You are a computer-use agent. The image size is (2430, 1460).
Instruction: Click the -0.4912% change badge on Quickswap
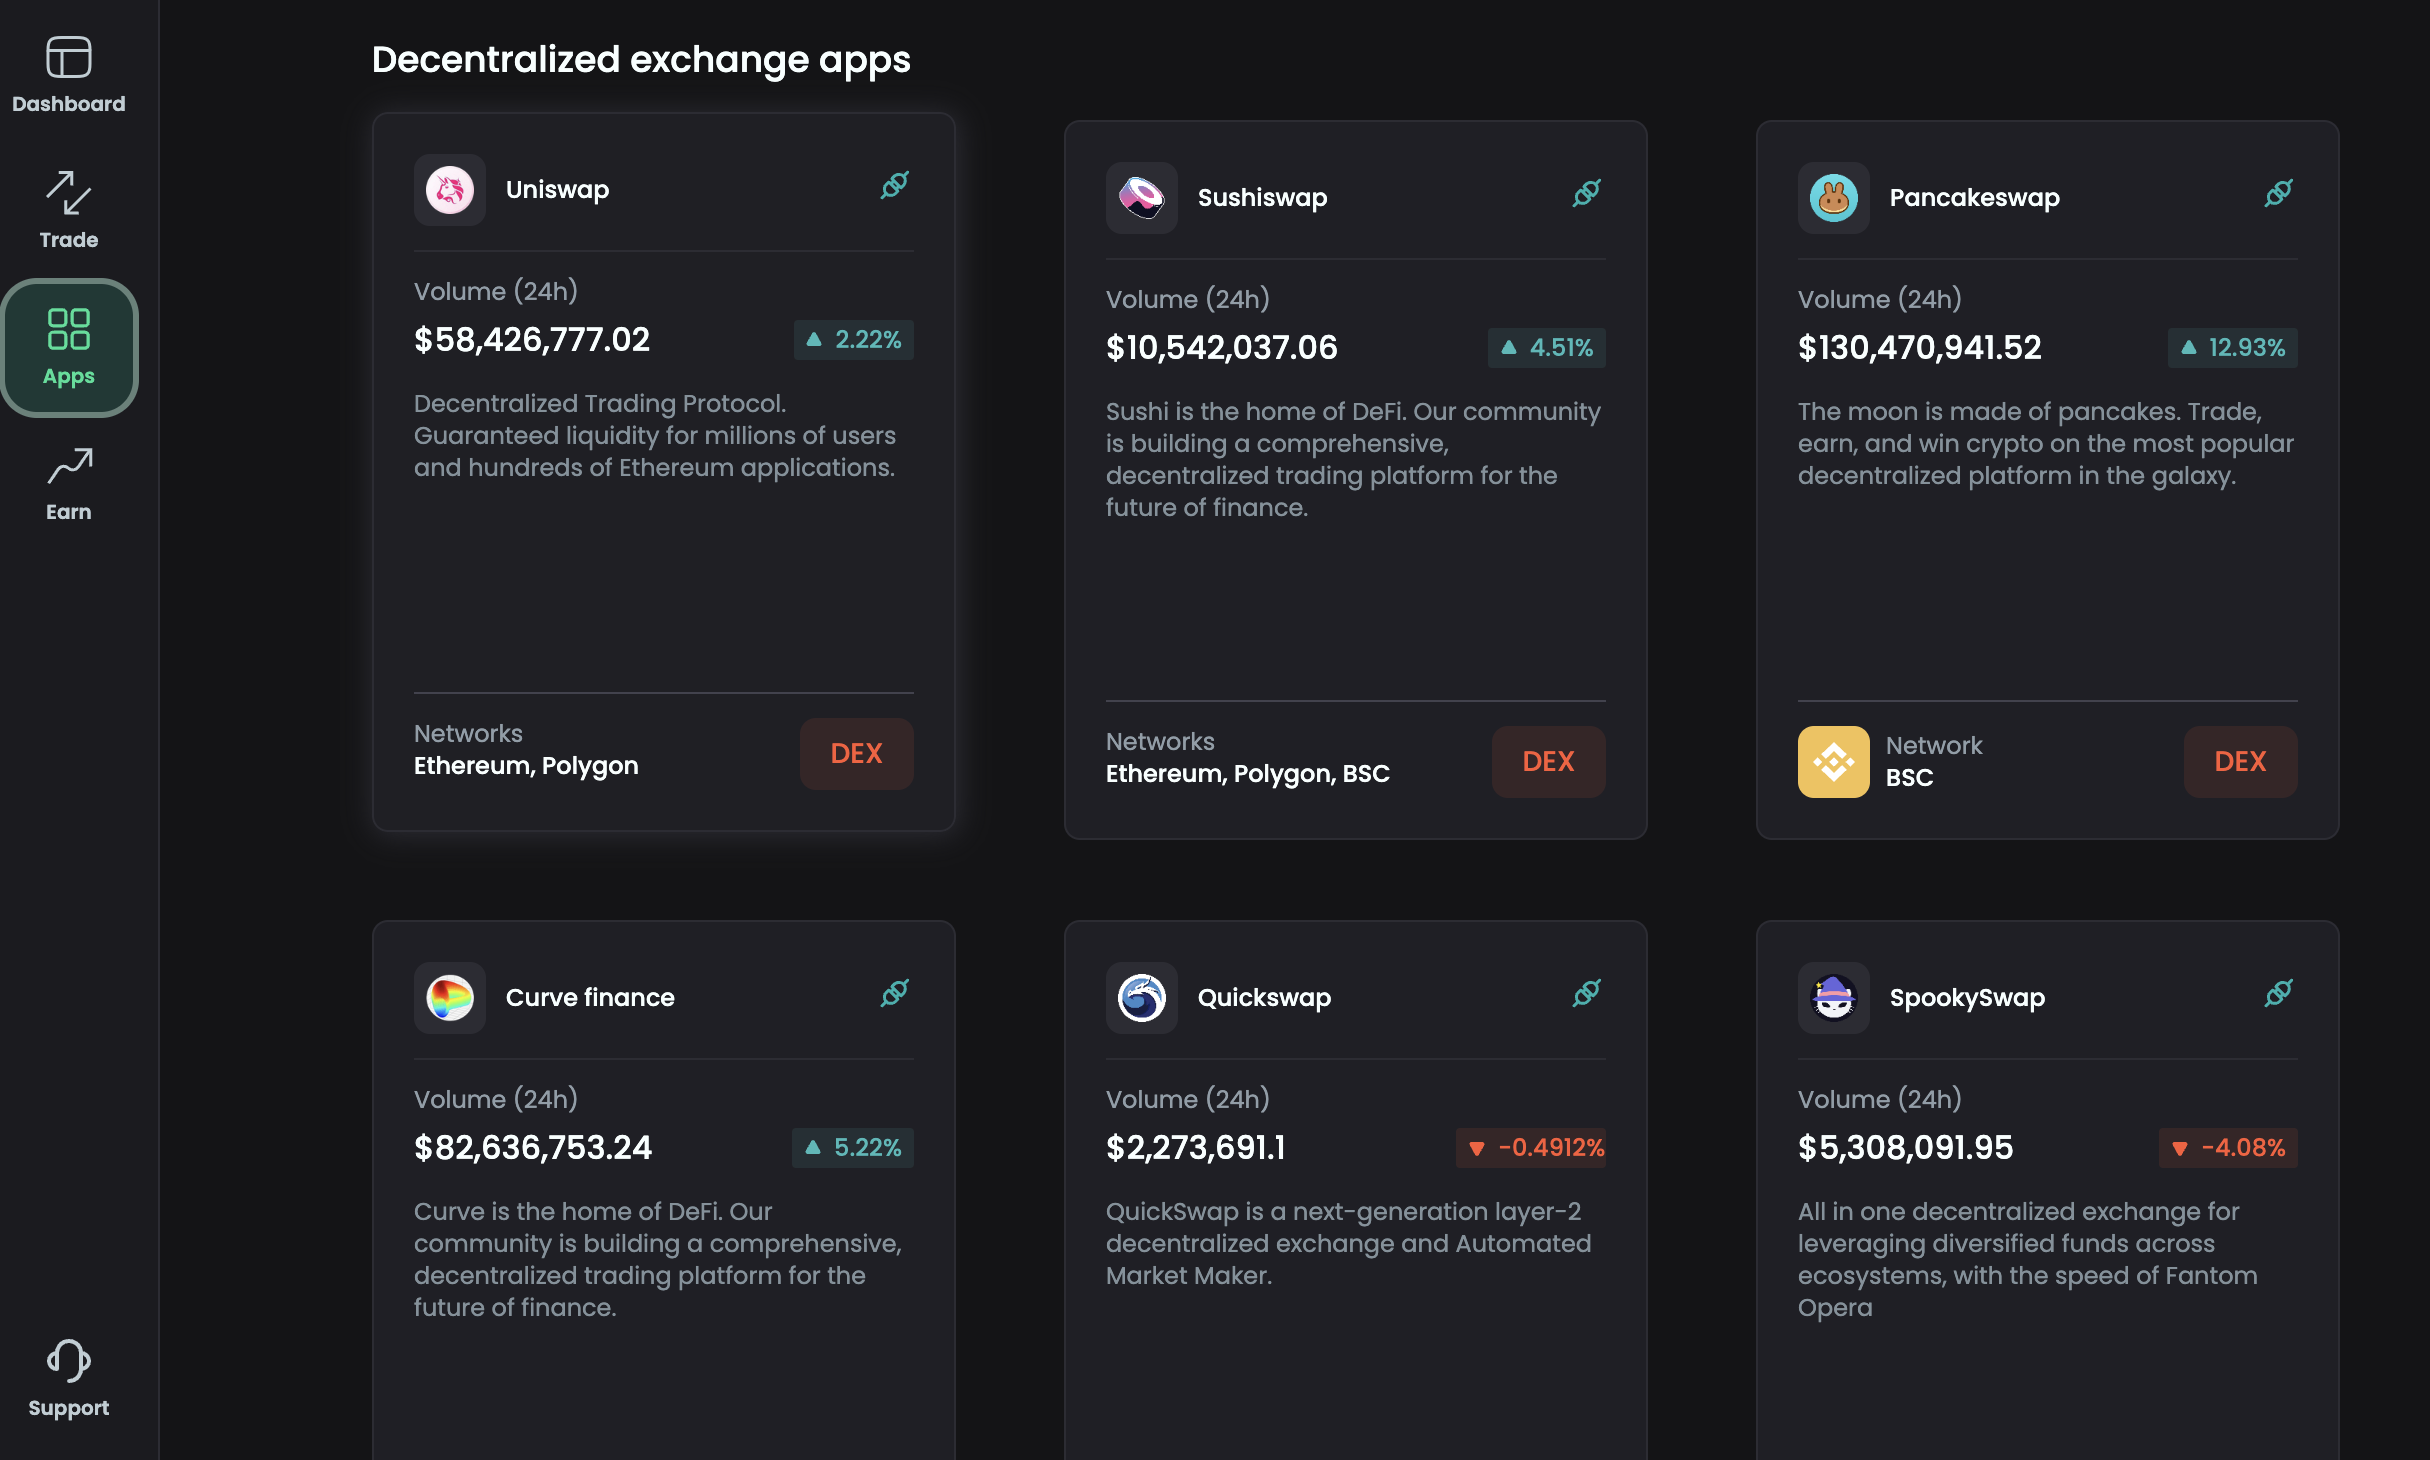(1531, 1147)
